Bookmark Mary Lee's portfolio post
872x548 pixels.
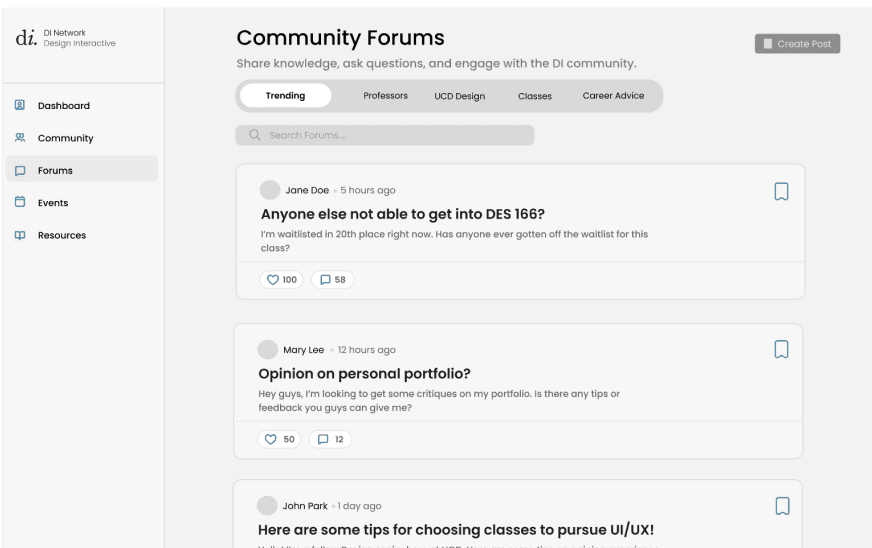click(x=781, y=349)
